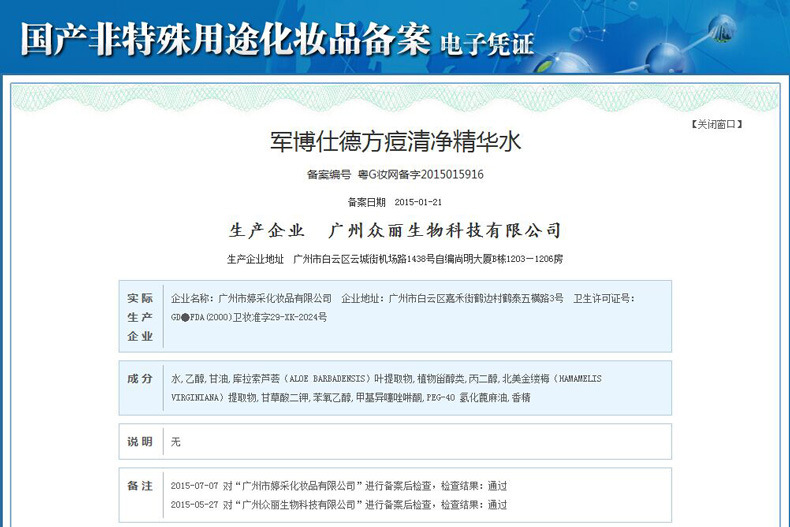The image size is (790, 527).
Task: Click the 说明 section label
Action: [x=140, y=442]
